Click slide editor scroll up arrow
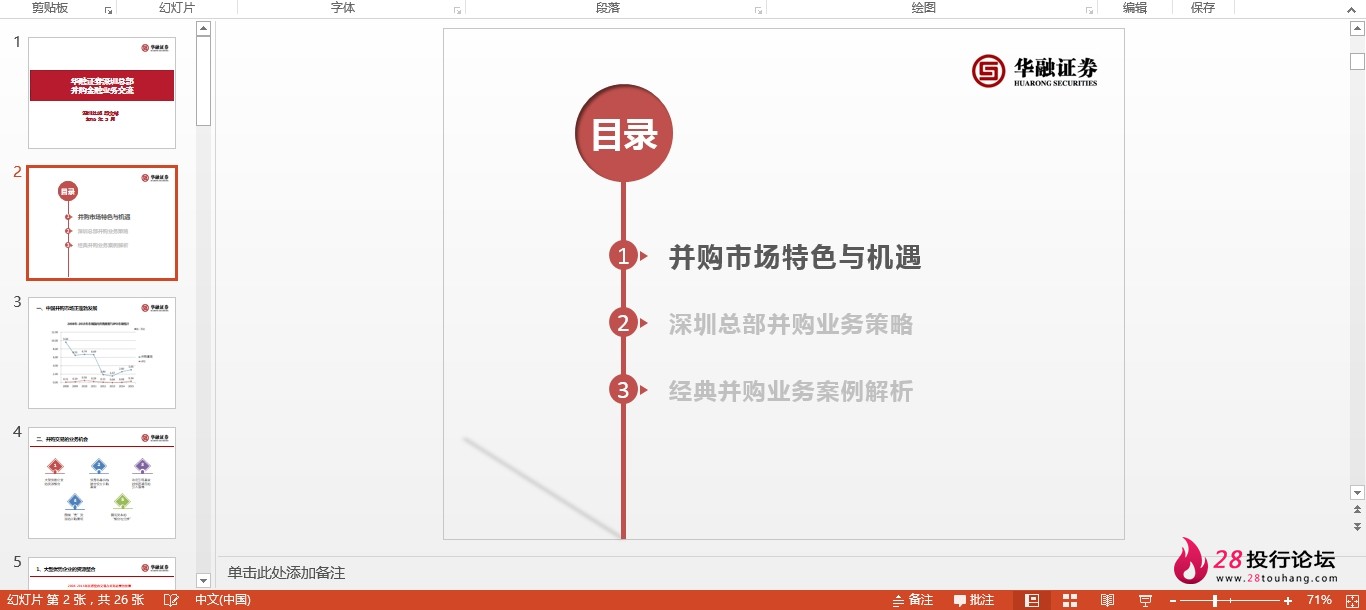The image size is (1366, 610). [1357, 29]
